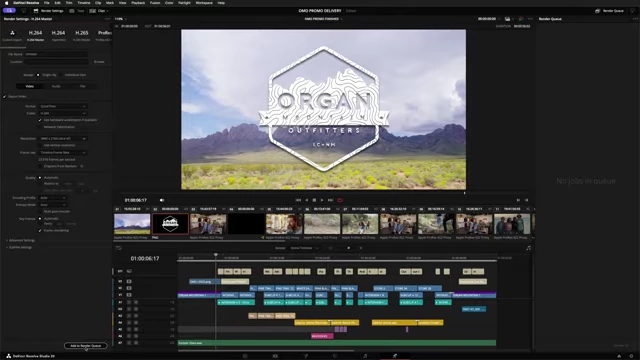Open the Render Settings panel options menu
640x360 pixels.
[107, 19]
